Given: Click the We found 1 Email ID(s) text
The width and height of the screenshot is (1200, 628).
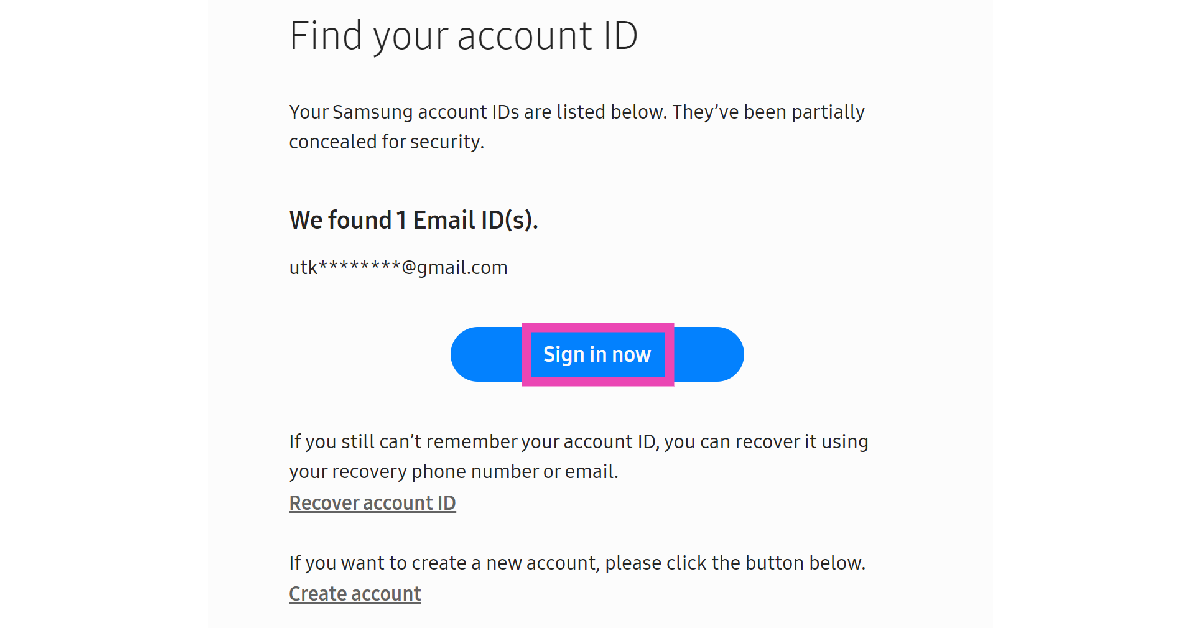Looking at the screenshot, I should coord(413,220).
